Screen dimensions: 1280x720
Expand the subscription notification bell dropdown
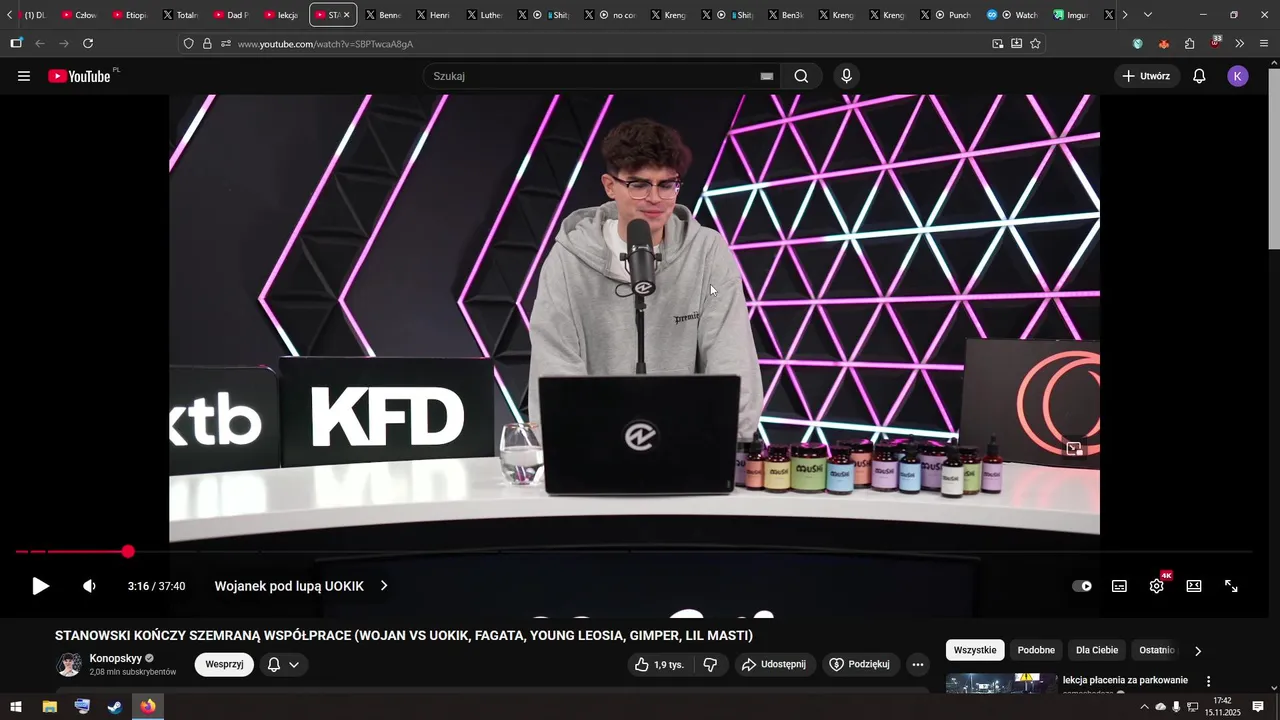point(283,665)
